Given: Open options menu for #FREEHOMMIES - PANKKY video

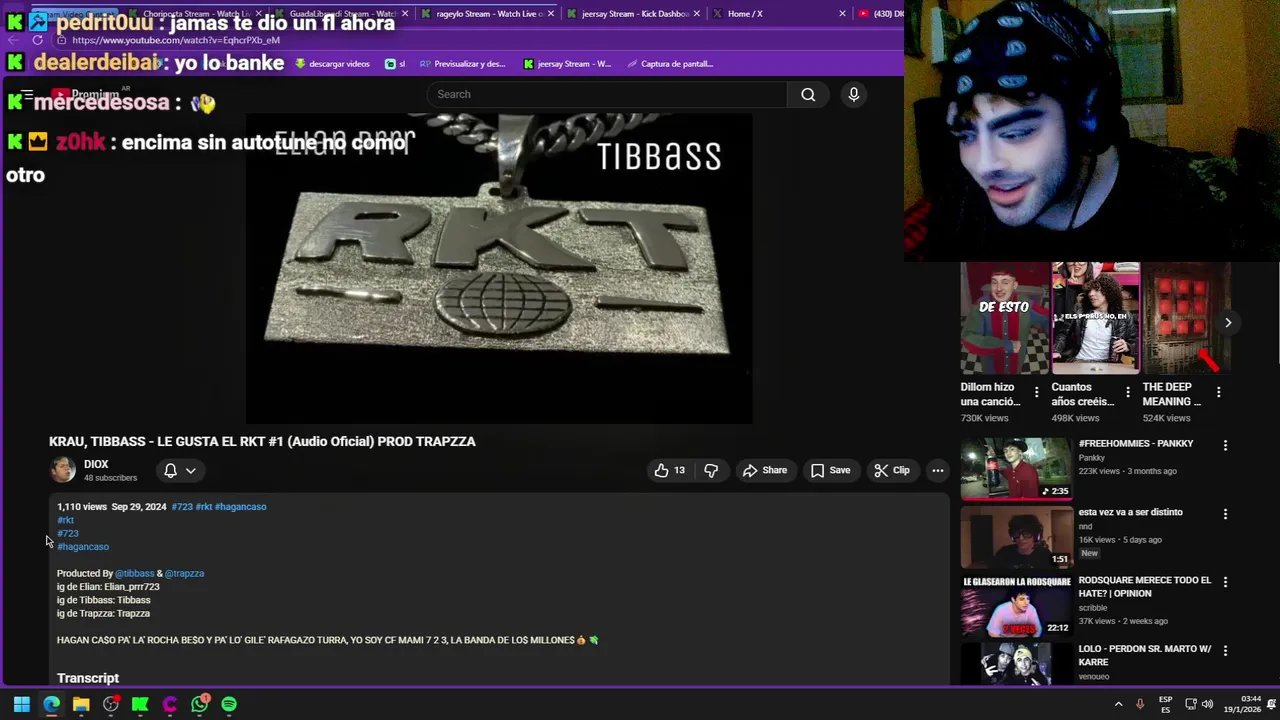Looking at the screenshot, I should (1225, 445).
